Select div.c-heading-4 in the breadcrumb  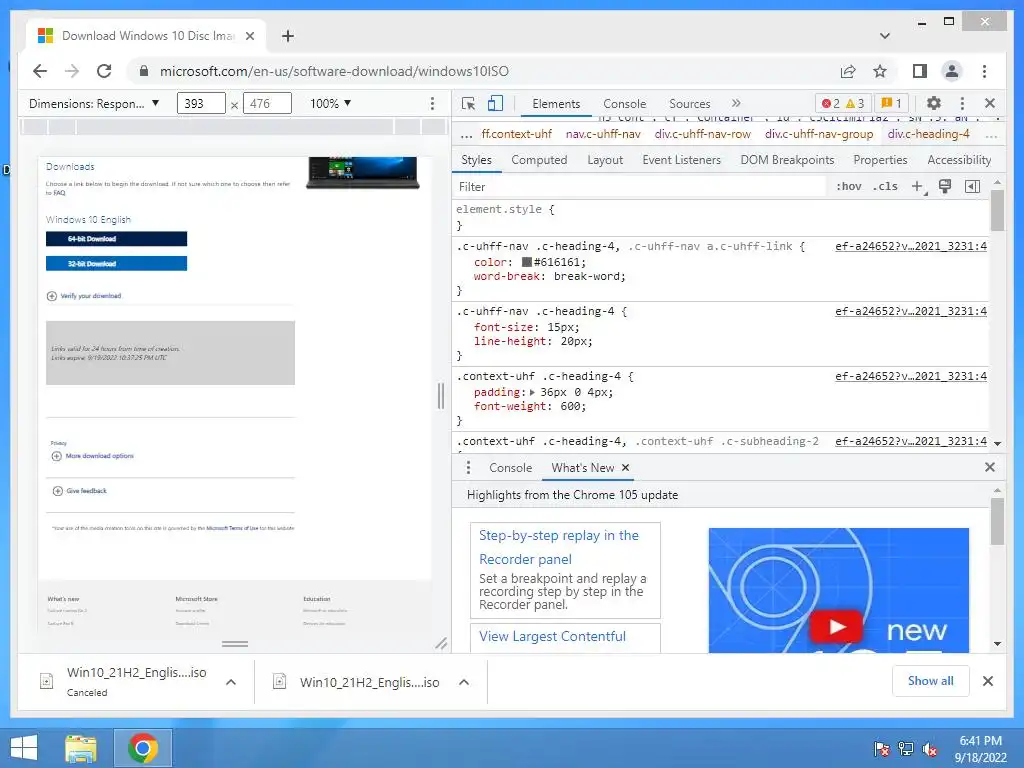point(928,134)
